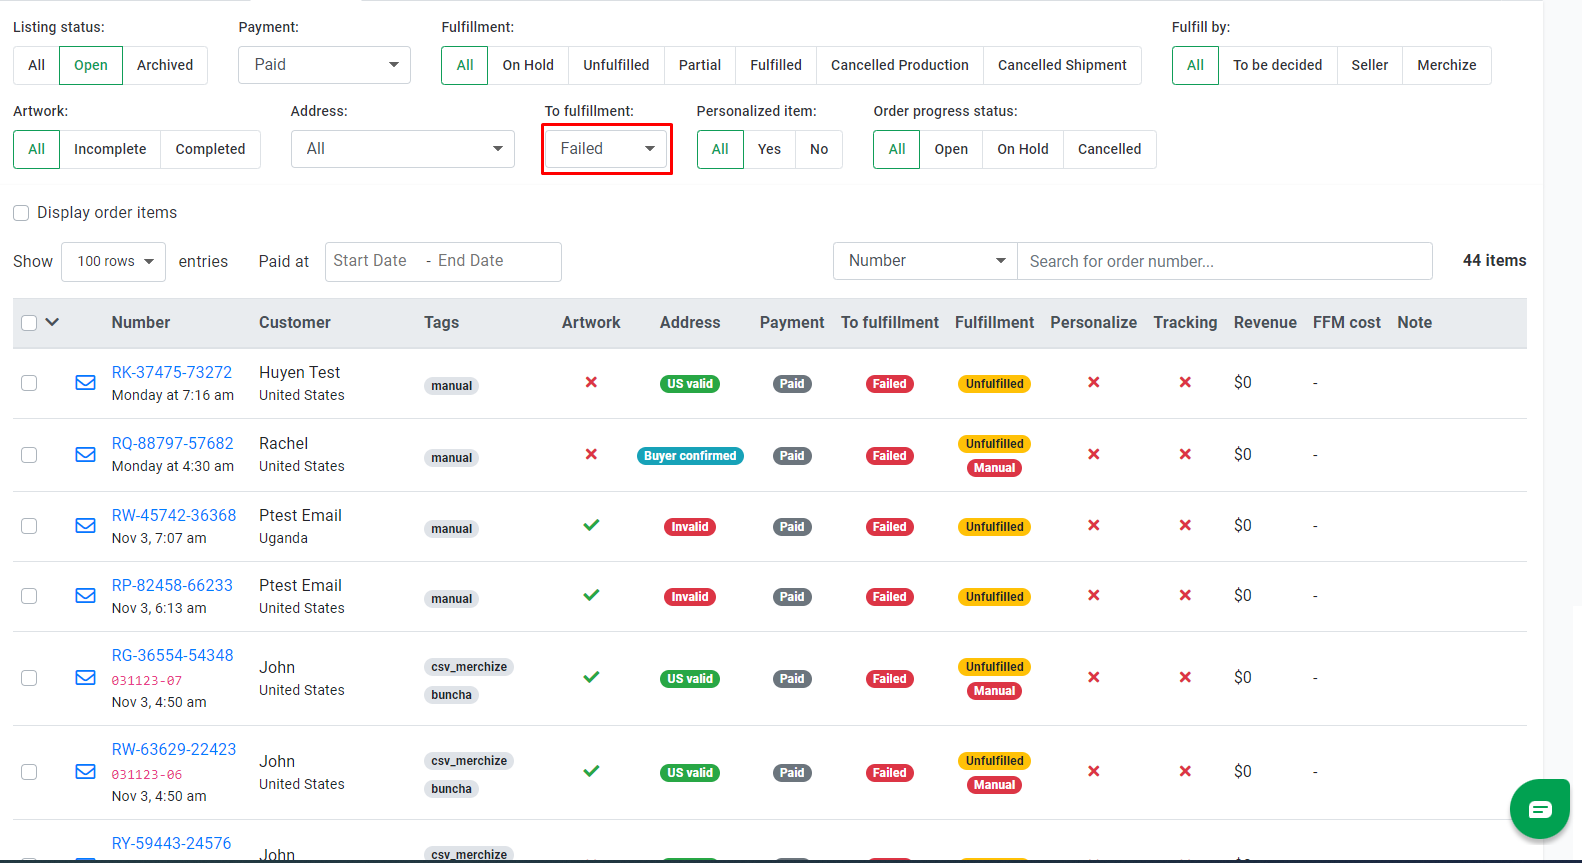Click envelope icon for order RW-63629-22423
Image resolution: width=1582 pixels, height=863 pixels.
click(86, 772)
